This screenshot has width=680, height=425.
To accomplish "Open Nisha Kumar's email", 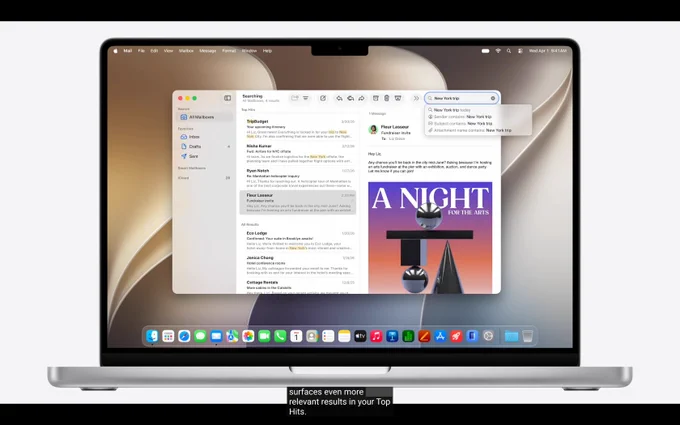I will coord(298,153).
